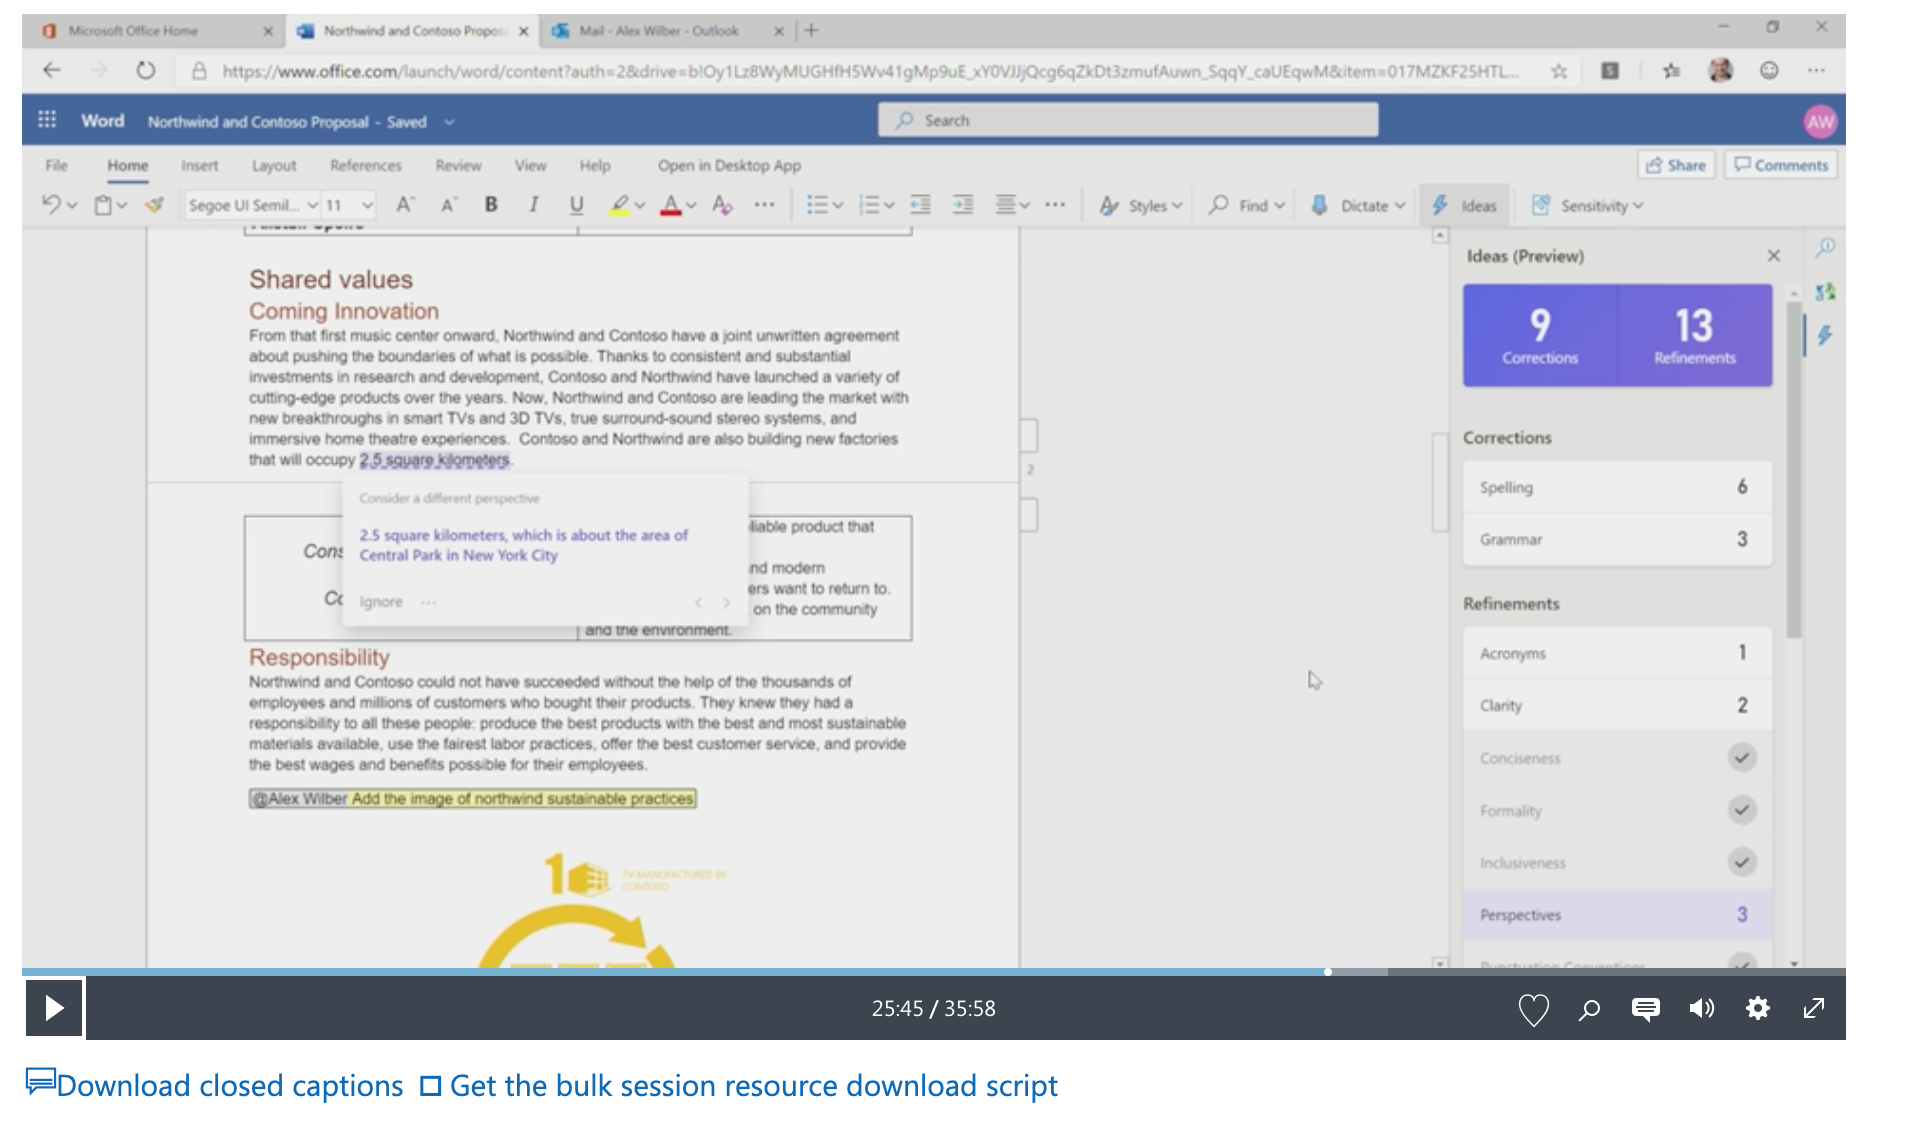Click the decrease indent icon
The width and height of the screenshot is (1916, 1148).
click(920, 205)
